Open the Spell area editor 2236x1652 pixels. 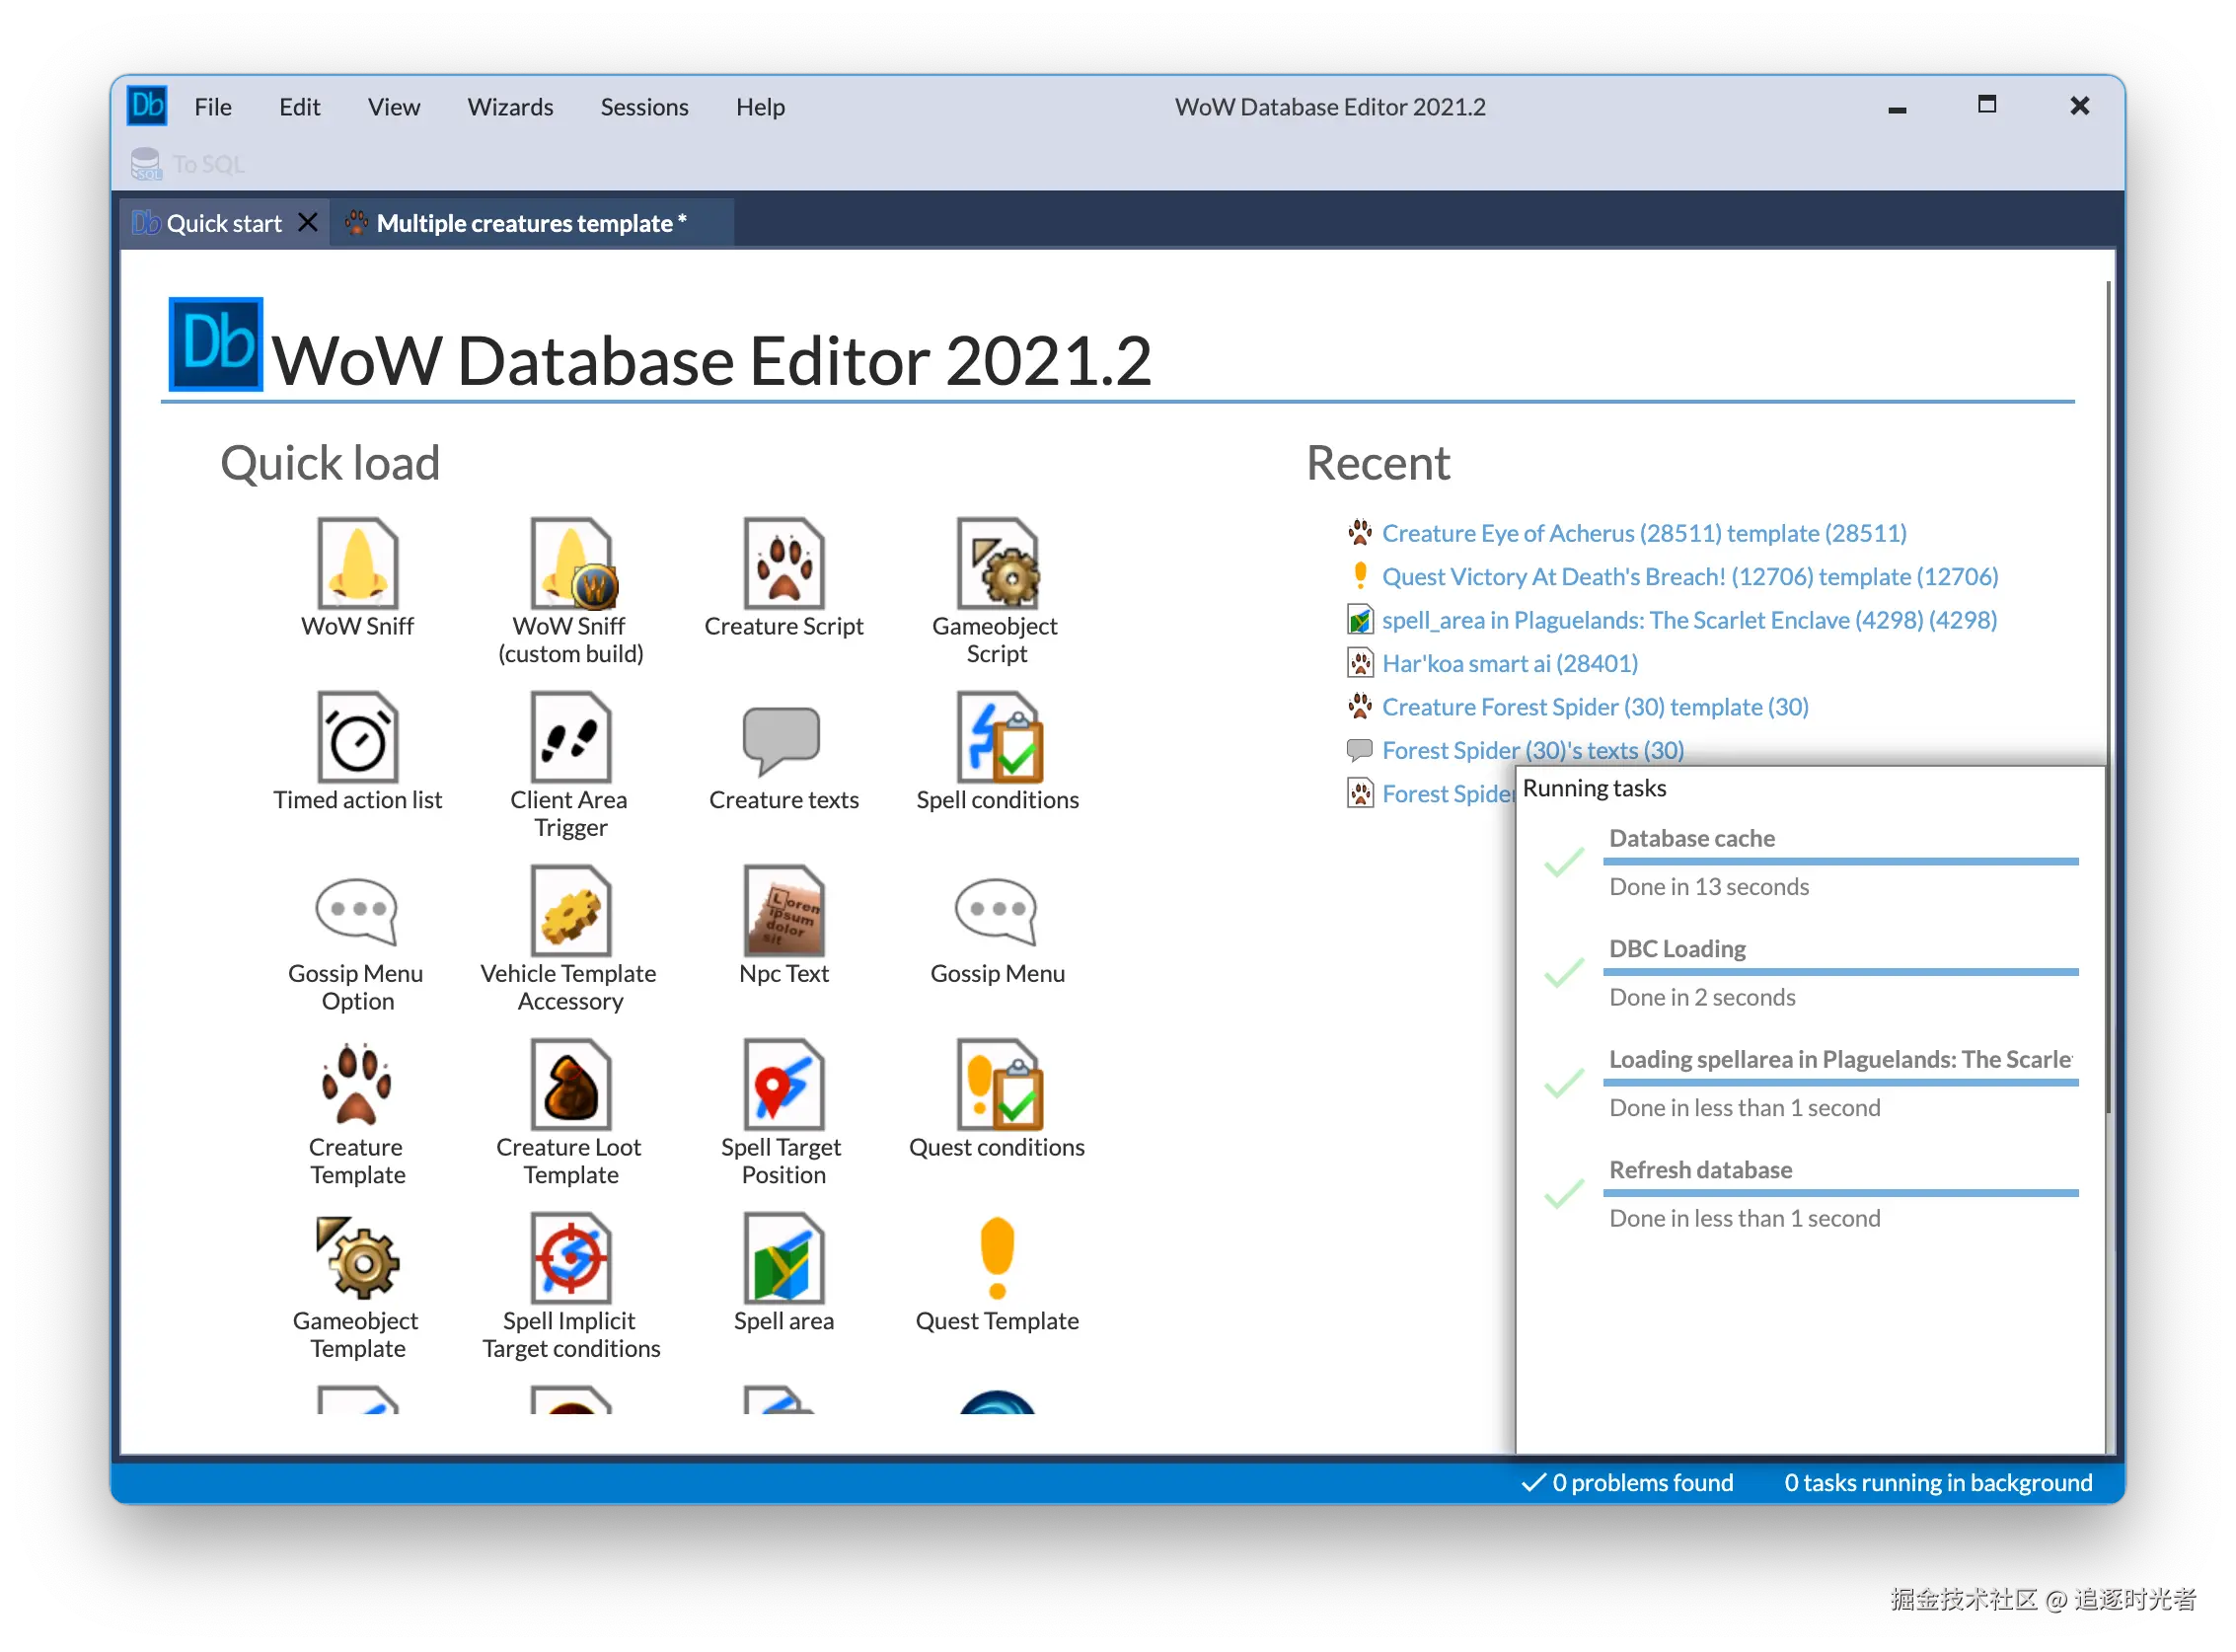click(x=784, y=1274)
